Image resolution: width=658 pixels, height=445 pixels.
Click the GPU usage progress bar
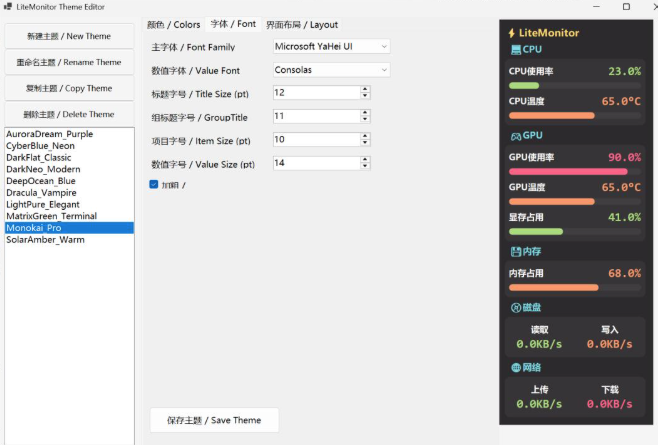(x=575, y=171)
